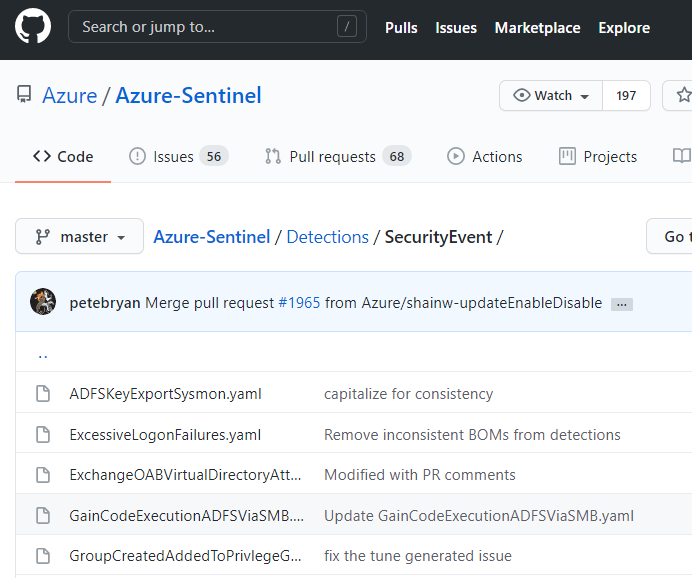Open the master branch selector
This screenshot has width=692, height=578.
79,236
